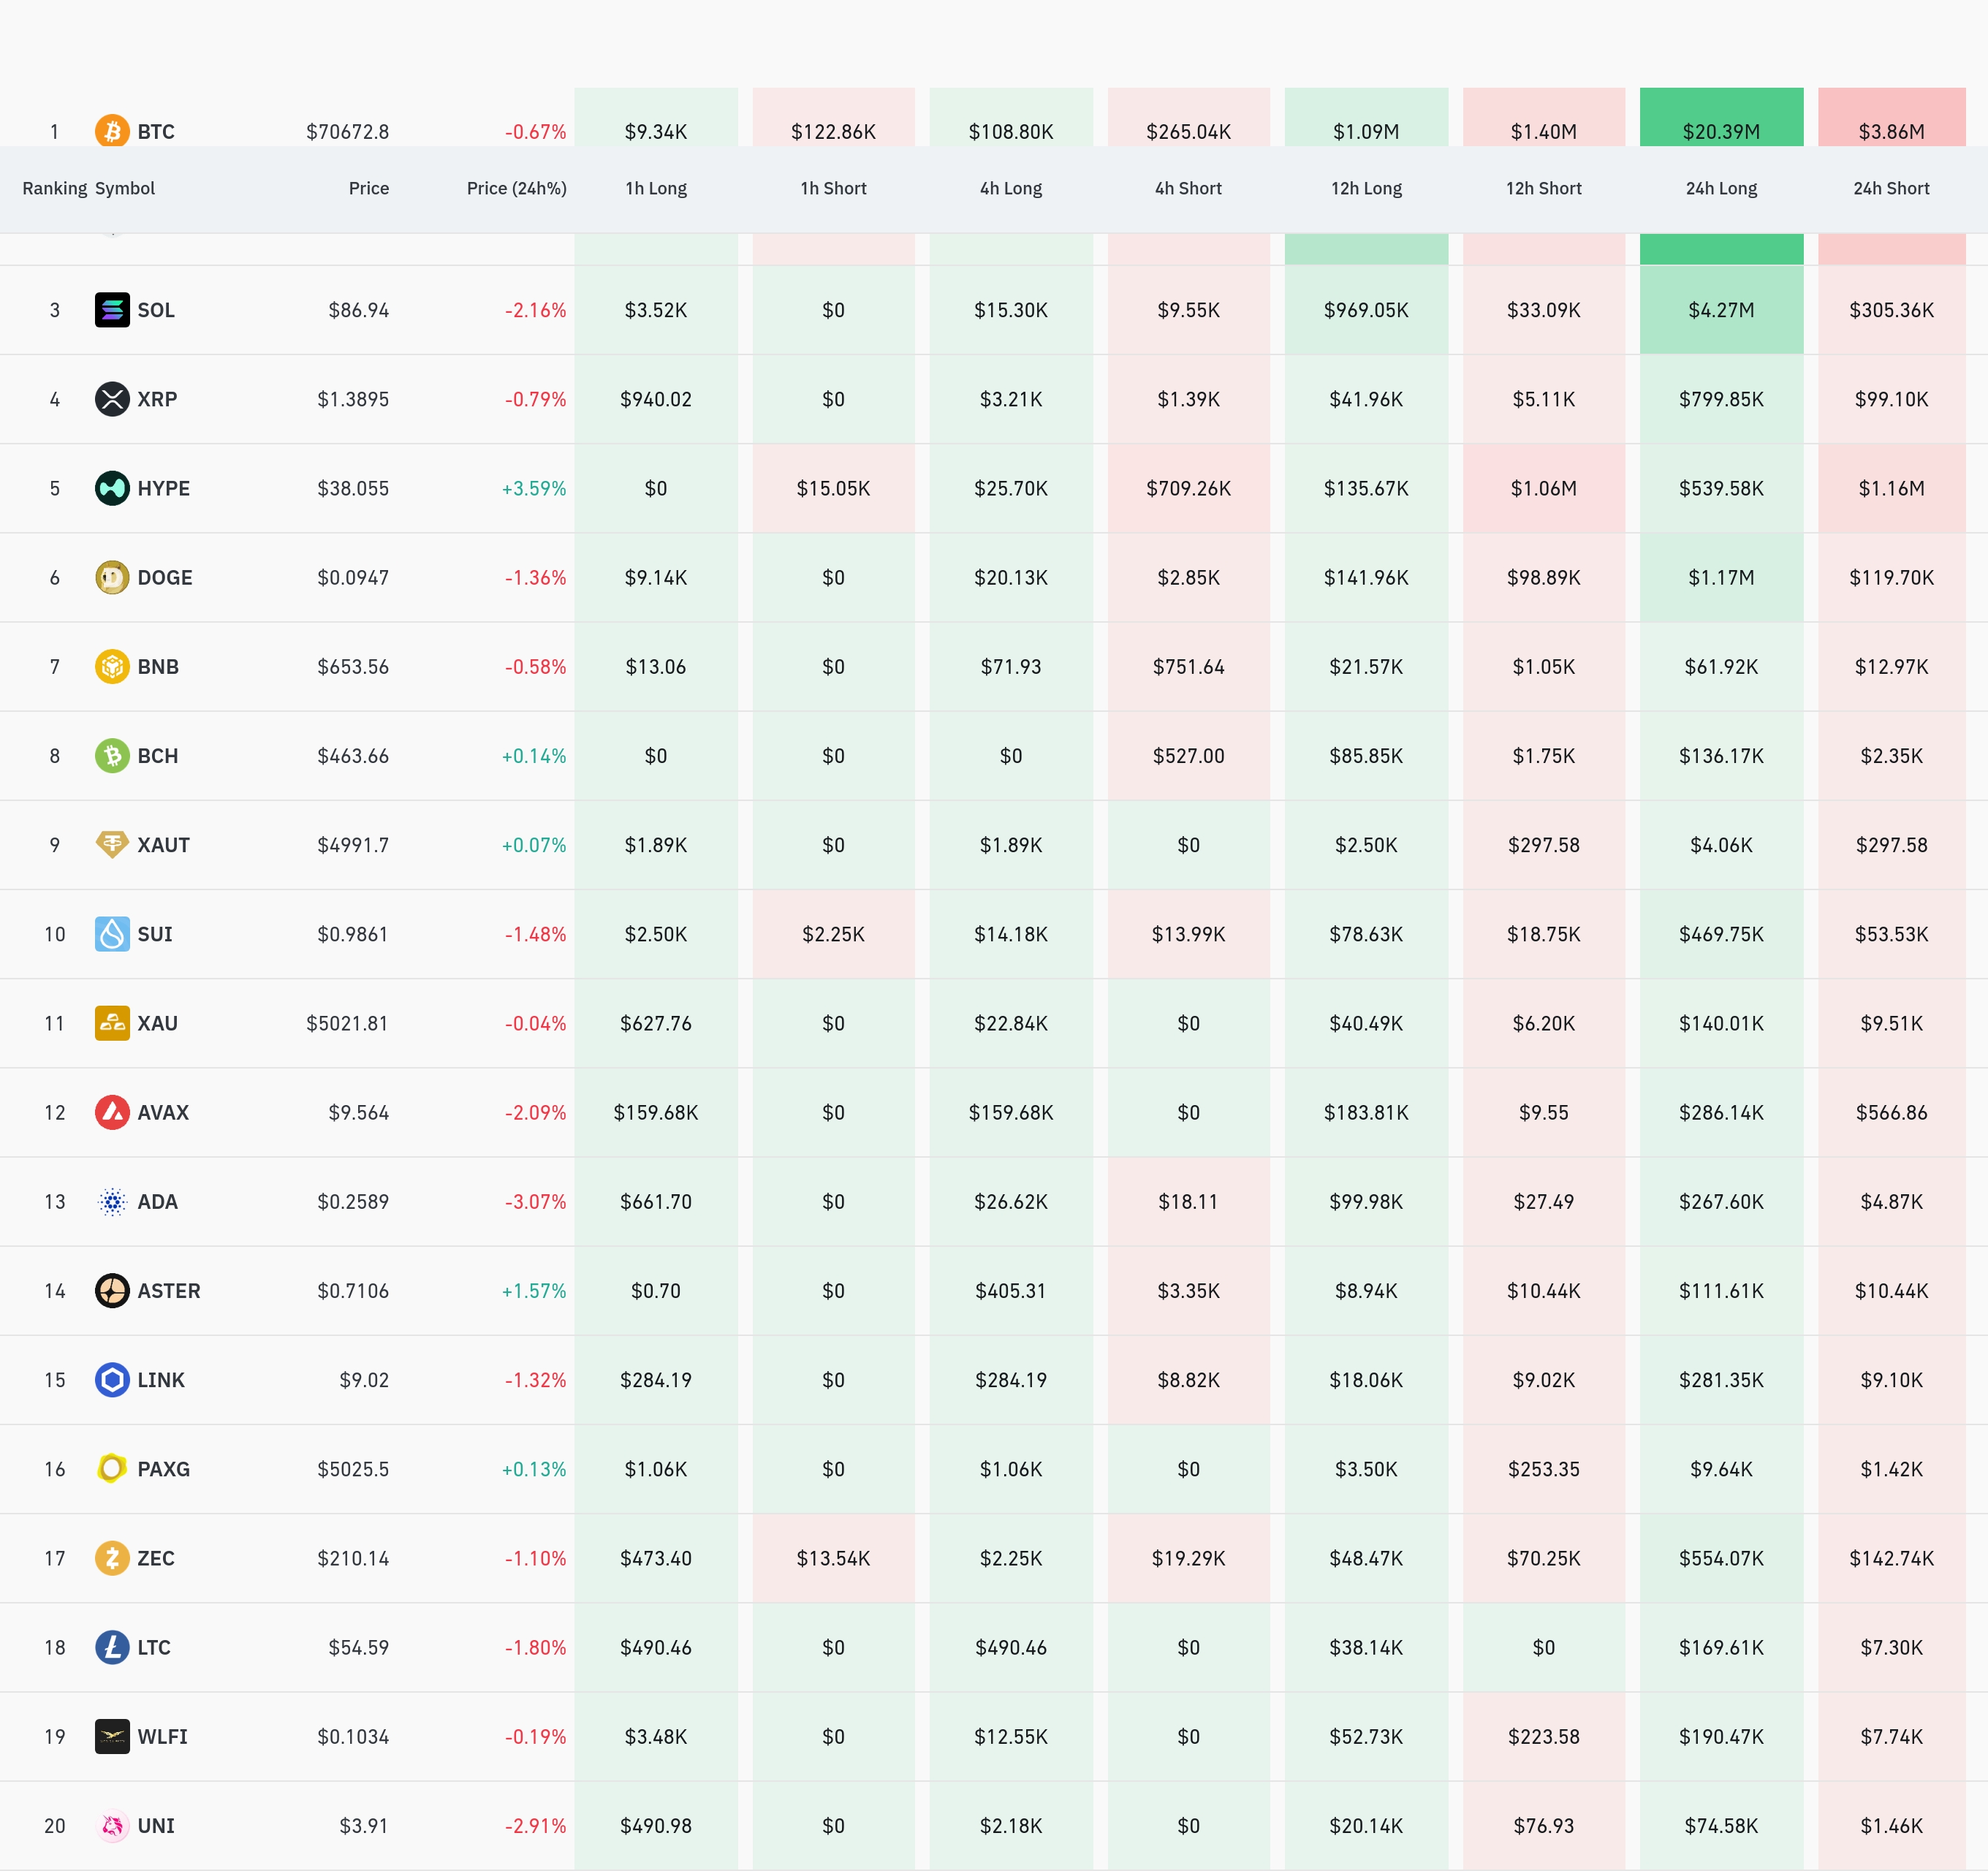Viewport: 1988px width, 1871px height.
Task: Click the XRP coin icon
Action: click(112, 399)
